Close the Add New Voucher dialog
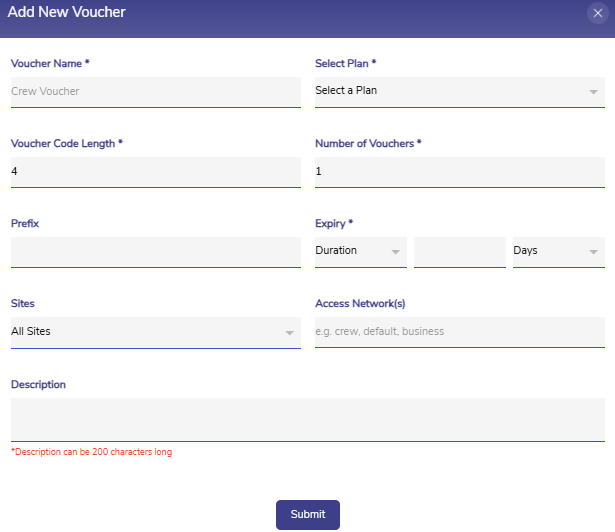 point(598,13)
